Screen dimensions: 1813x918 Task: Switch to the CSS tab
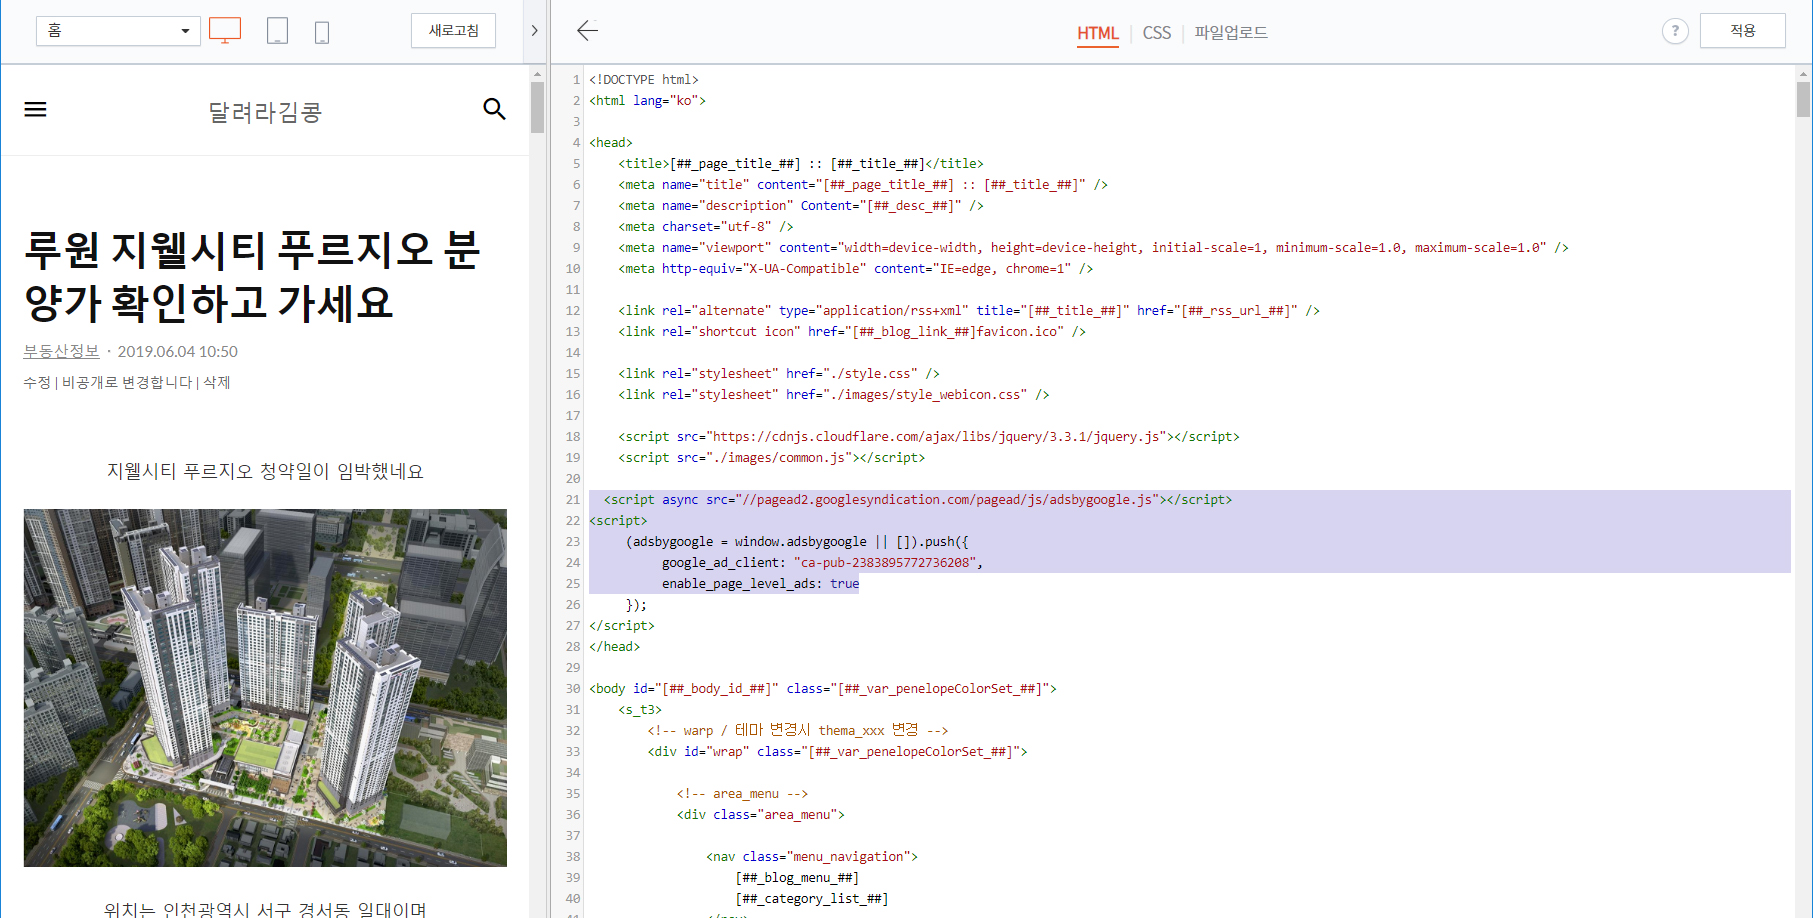click(1156, 33)
